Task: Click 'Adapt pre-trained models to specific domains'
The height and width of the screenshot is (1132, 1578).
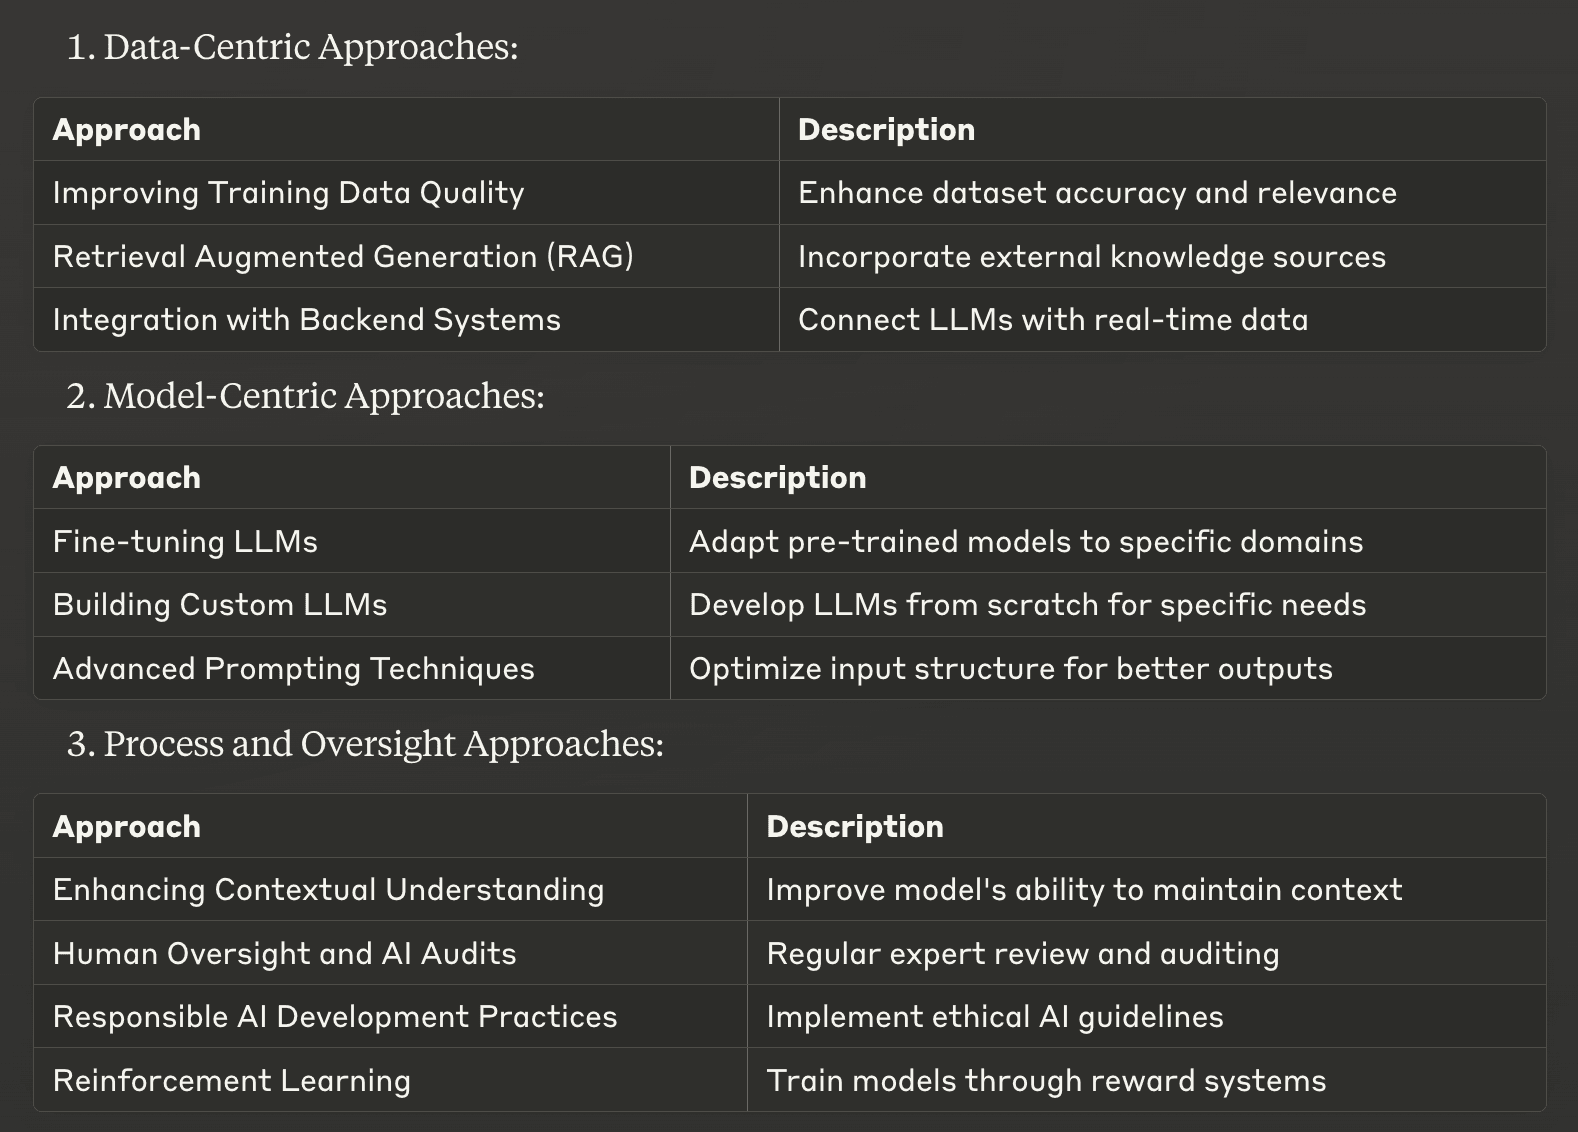Action: pos(1026,542)
